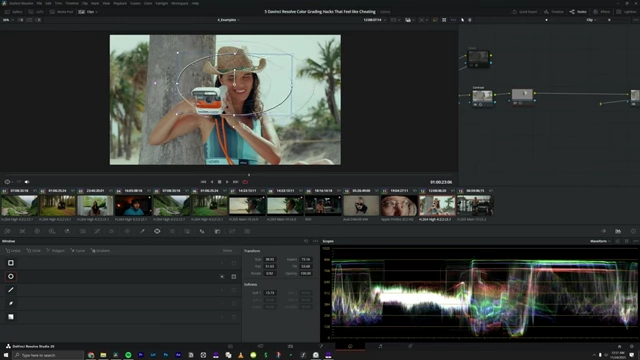The height and width of the screenshot is (360, 640).
Task: Click the Camera Raw palette icon
Action: 7,231
